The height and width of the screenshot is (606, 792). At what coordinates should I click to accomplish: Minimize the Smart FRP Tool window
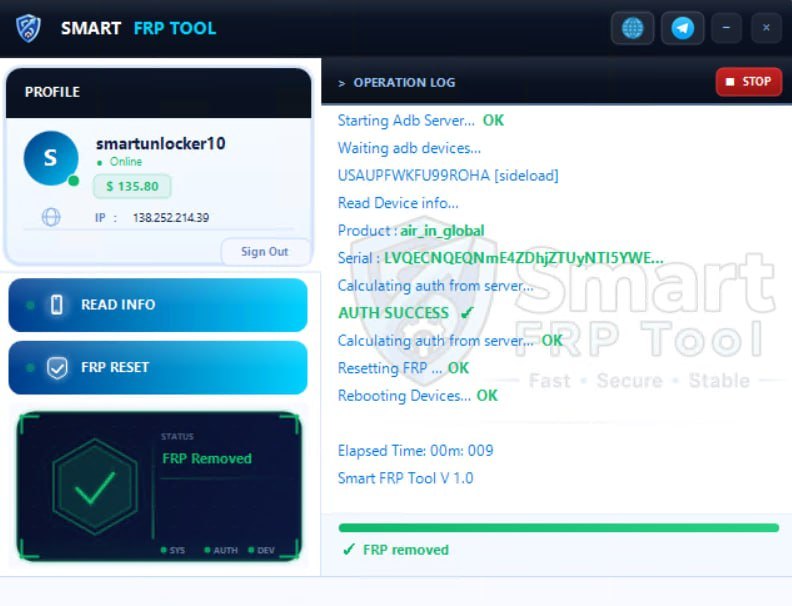726,28
